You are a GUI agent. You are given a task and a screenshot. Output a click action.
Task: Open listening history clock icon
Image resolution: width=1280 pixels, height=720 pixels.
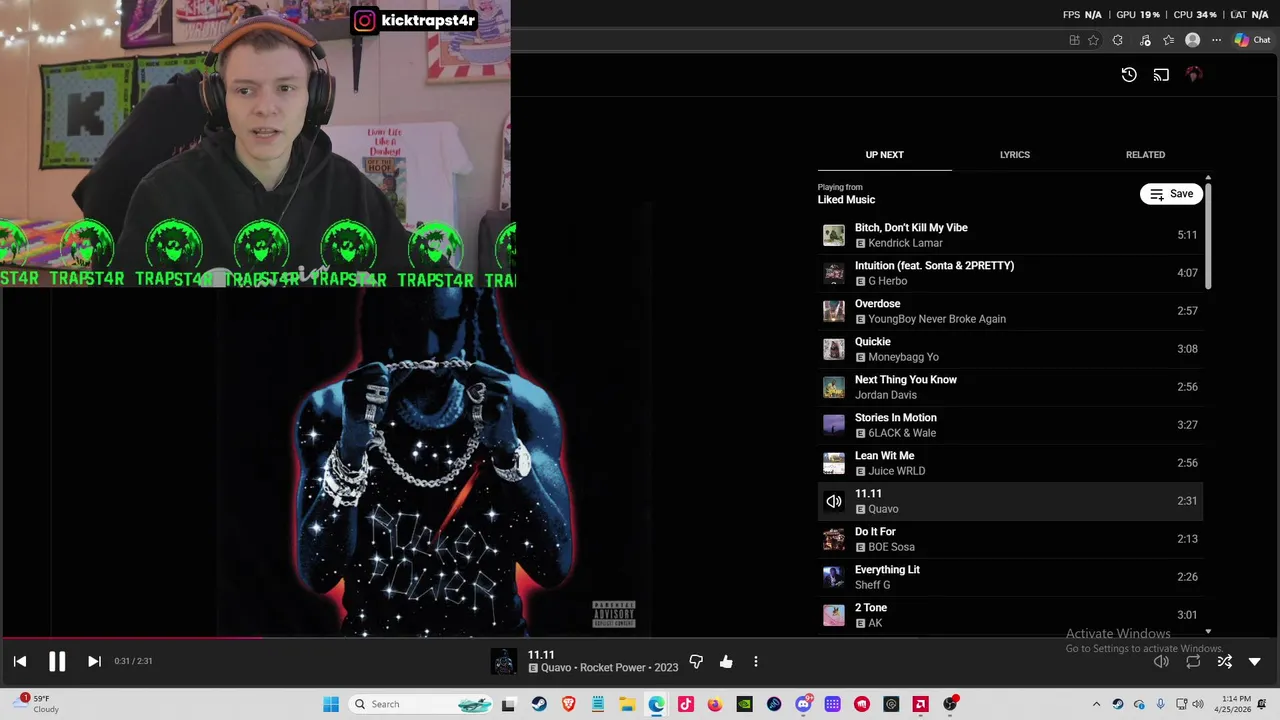pos(1129,74)
